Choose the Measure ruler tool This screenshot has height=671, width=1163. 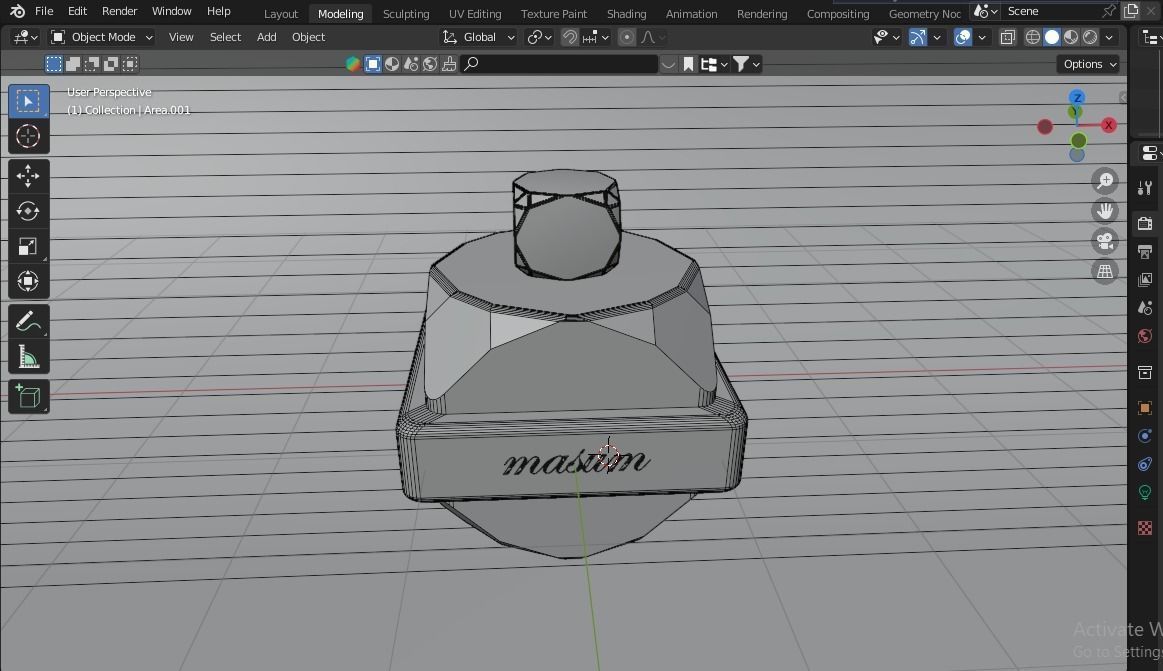pos(28,357)
